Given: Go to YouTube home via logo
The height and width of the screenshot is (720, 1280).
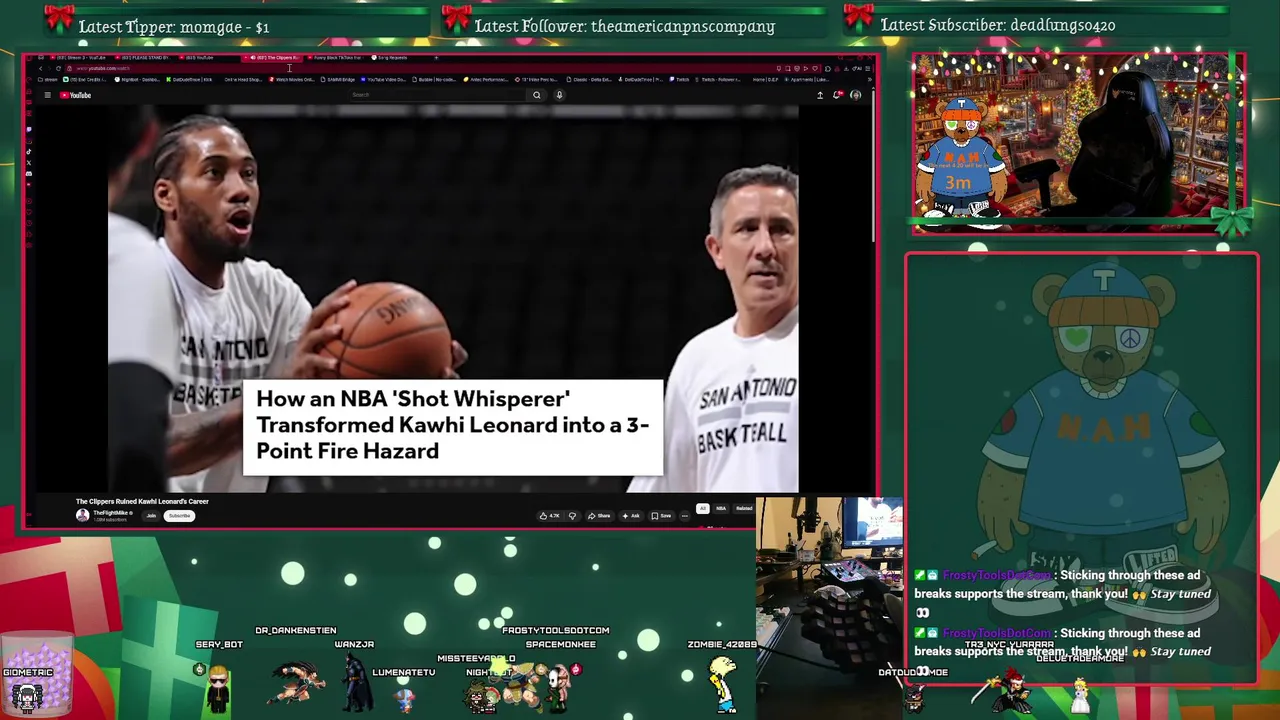Looking at the screenshot, I should point(75,95).
